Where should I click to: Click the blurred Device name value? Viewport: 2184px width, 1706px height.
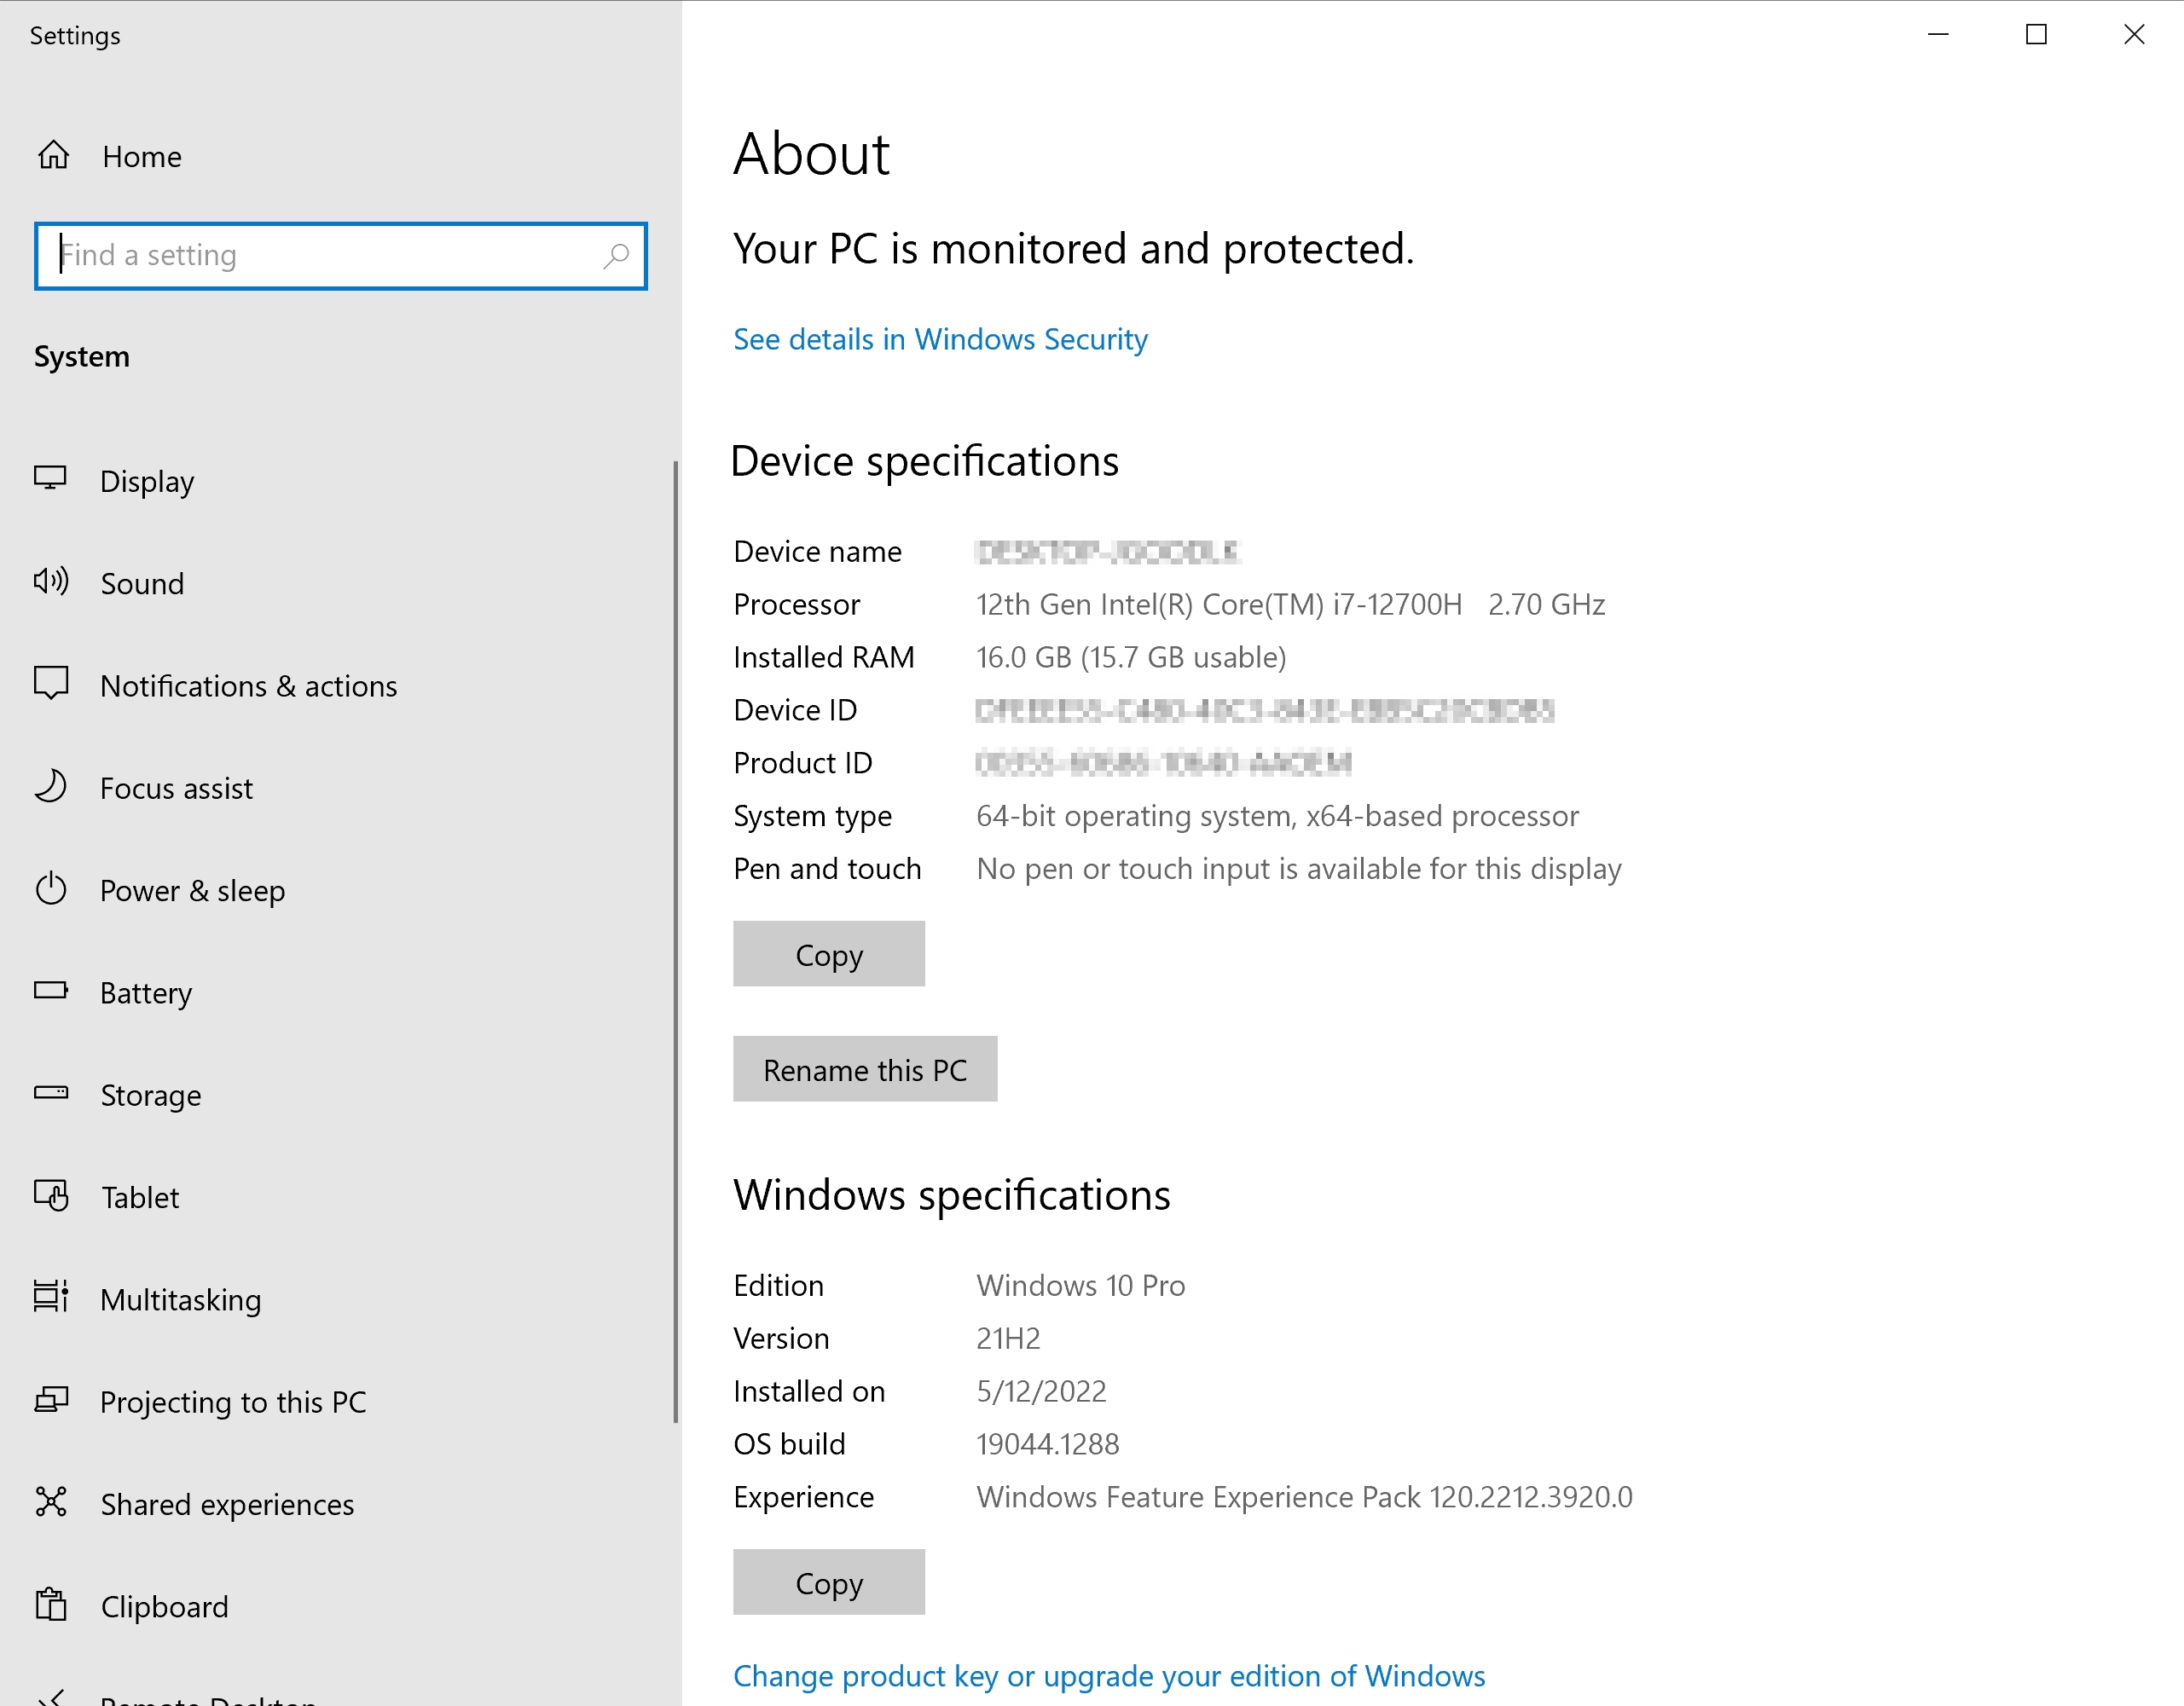pyautogui.click(x=1108, y=551)
